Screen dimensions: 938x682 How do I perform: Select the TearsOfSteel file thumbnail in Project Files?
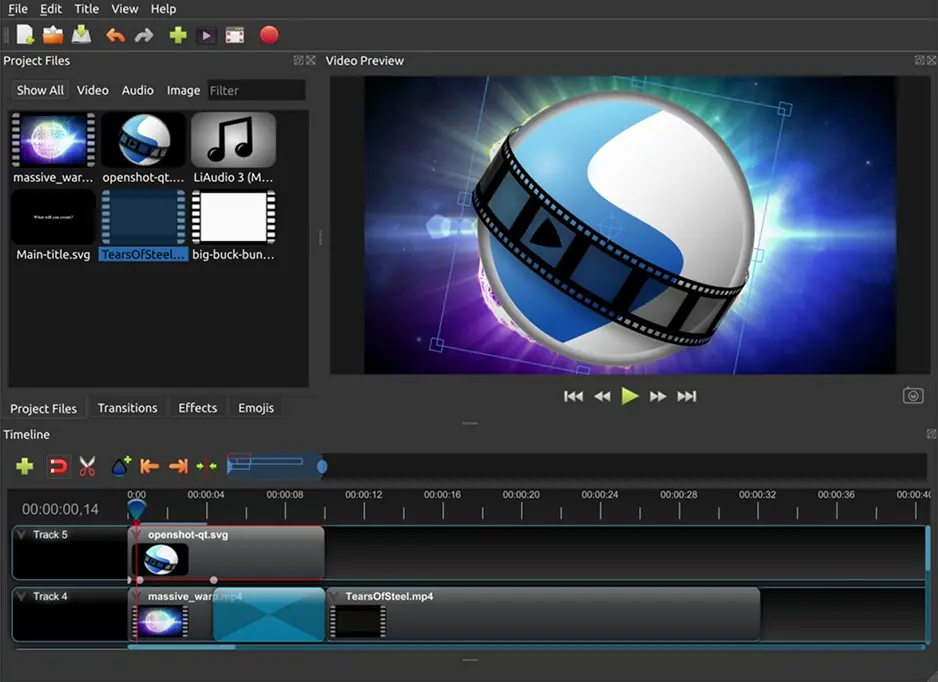click(144, 217)
